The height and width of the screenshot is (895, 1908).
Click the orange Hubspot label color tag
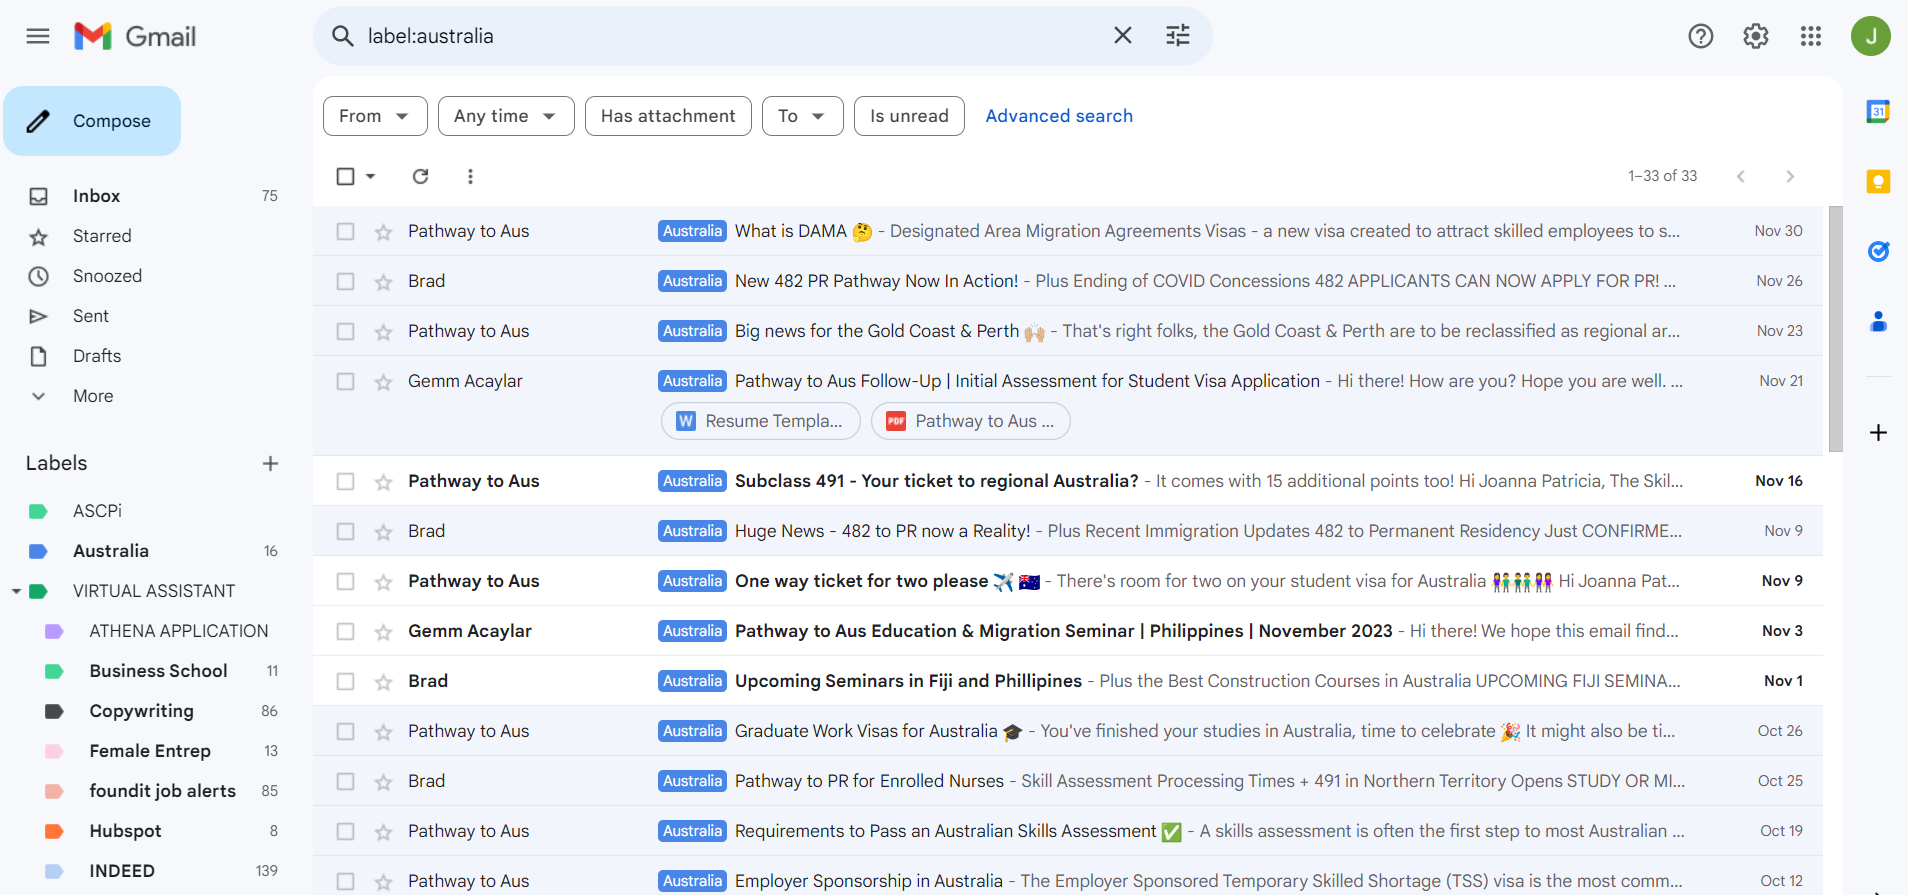click(x=54, y=831)
